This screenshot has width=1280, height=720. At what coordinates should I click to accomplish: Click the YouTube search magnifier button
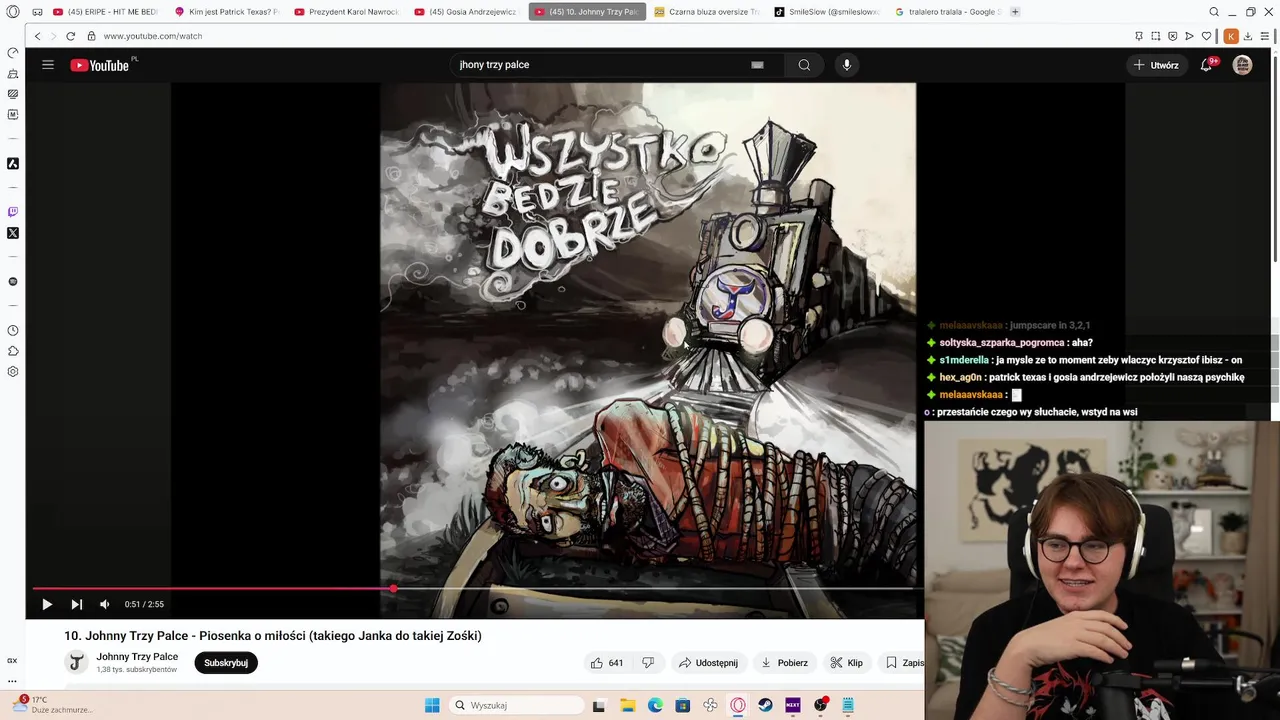pyautogui.click(x=804, y=65)
